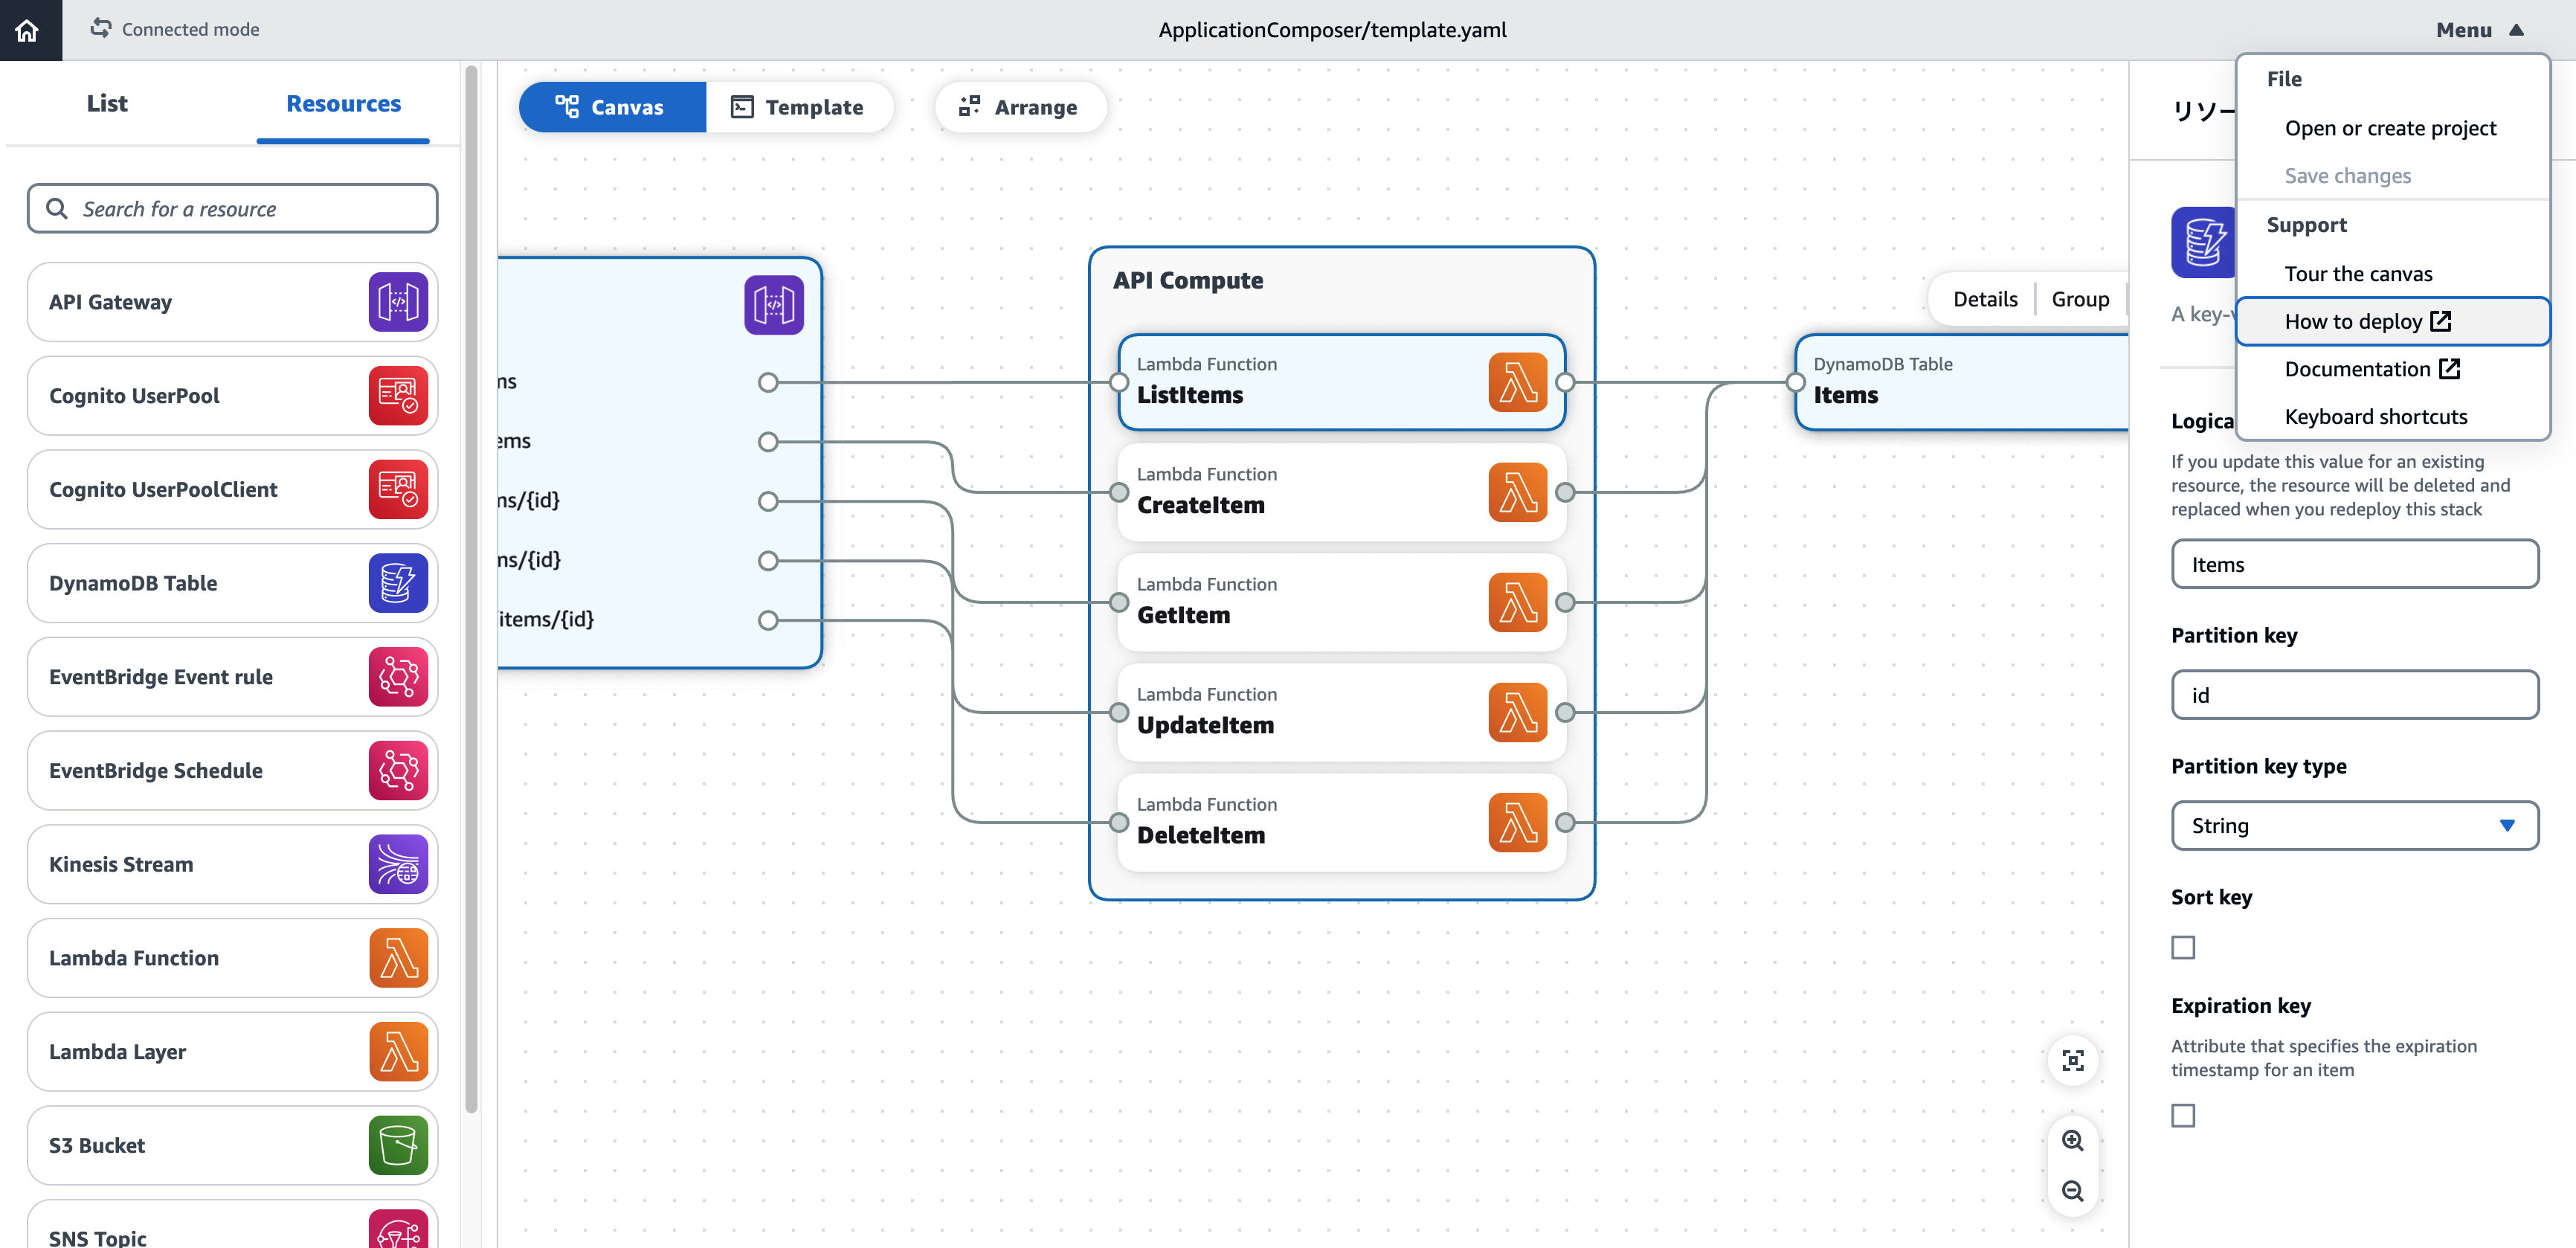The image size is (2576, 1248).
Task: Click DynamoDB icon in properties panel
Action: (x=2202, y=242)
